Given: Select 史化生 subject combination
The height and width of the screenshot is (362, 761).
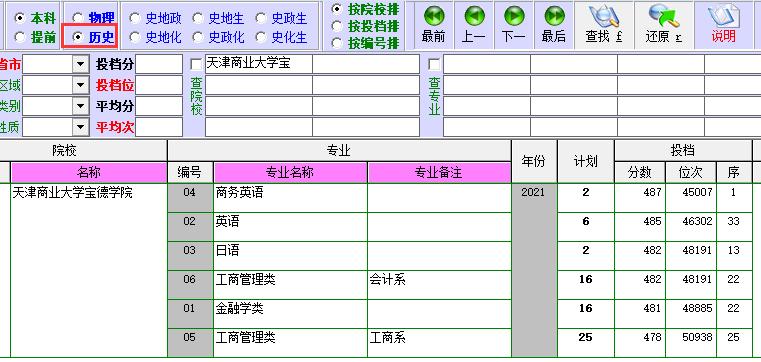Looking at the screenshot, I should pyautogui.click(x=261, y=37).
